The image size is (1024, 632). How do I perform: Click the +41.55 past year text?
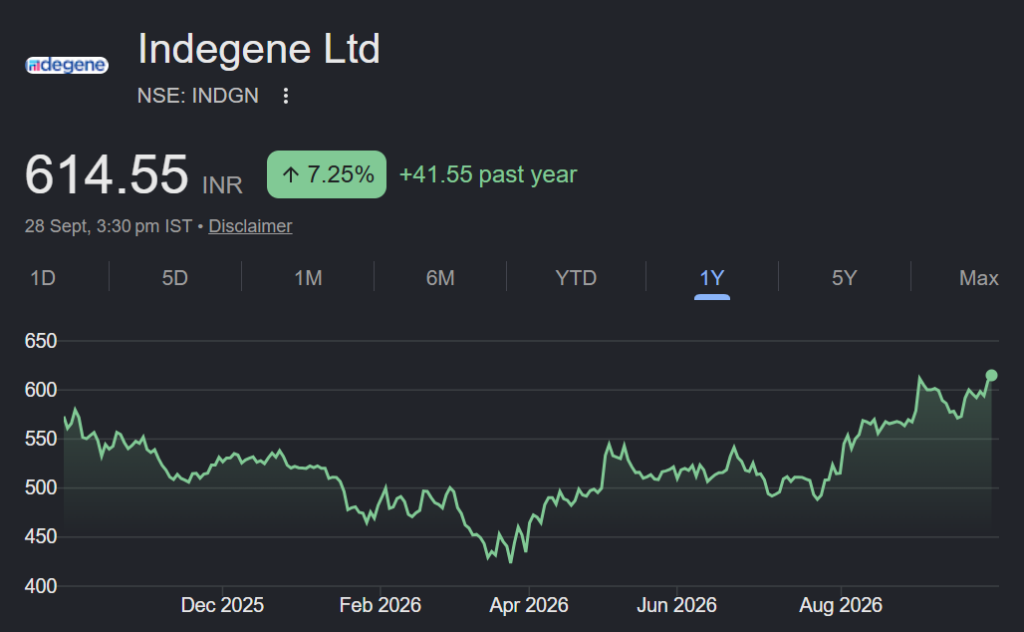(x=488, y=174)
